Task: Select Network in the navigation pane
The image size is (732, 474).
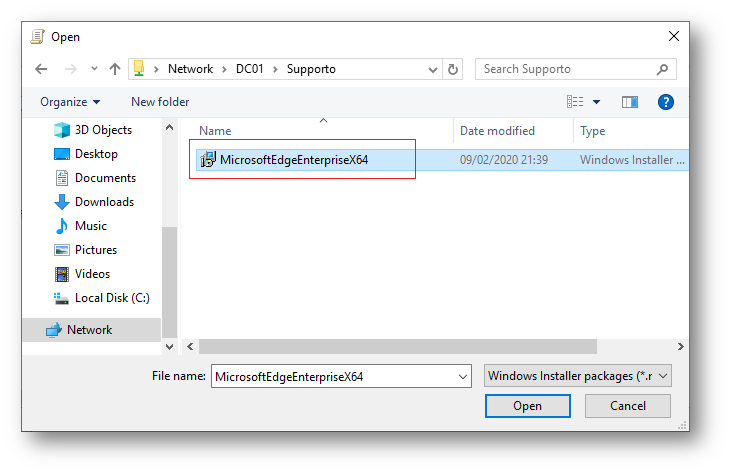Action: pos(92,330)
